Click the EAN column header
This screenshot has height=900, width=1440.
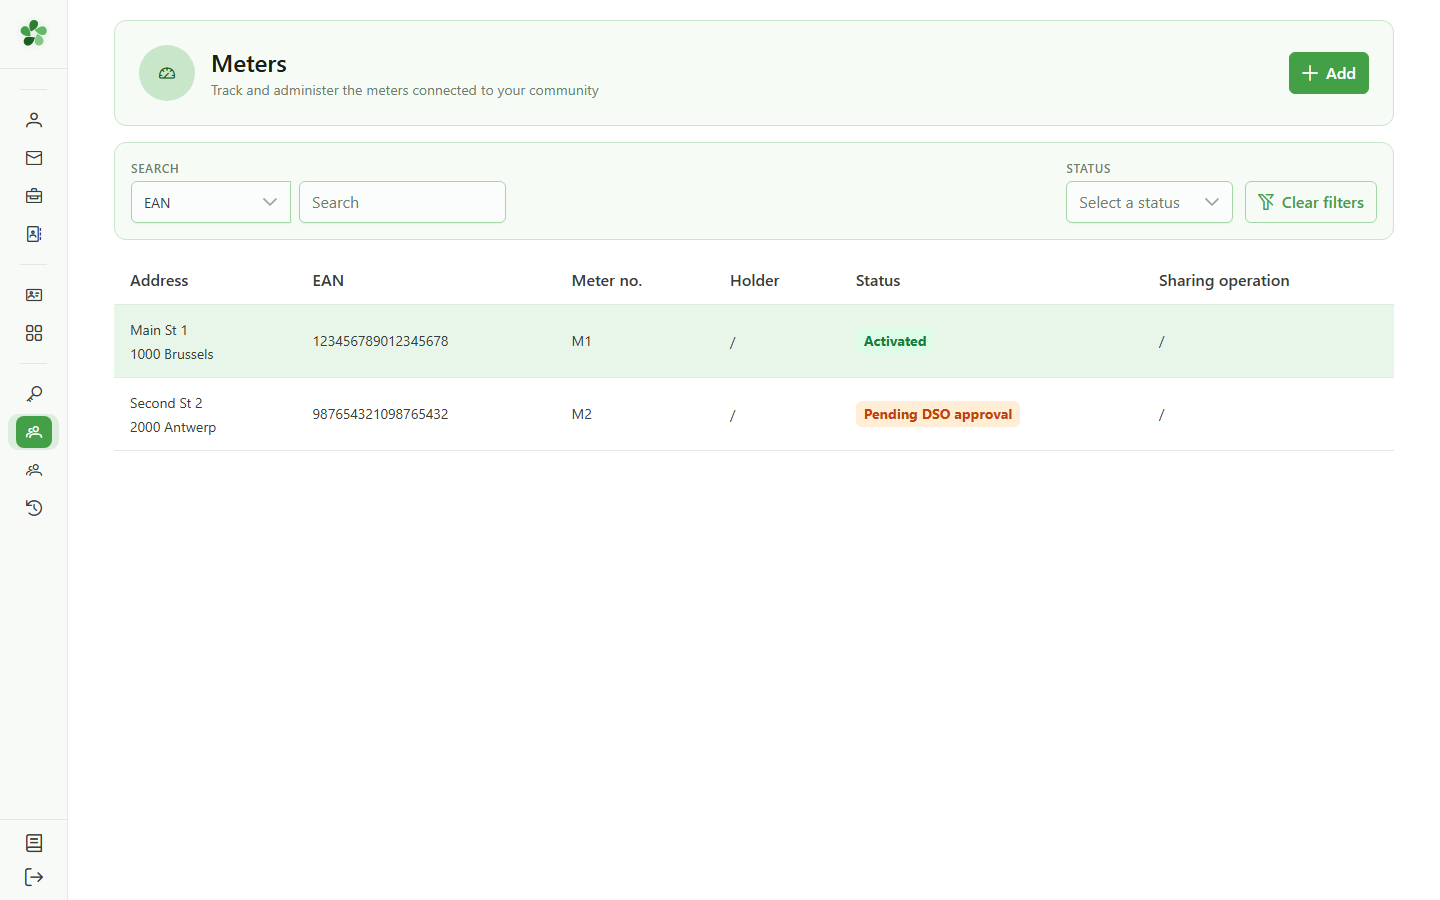(x=328, y=281)
